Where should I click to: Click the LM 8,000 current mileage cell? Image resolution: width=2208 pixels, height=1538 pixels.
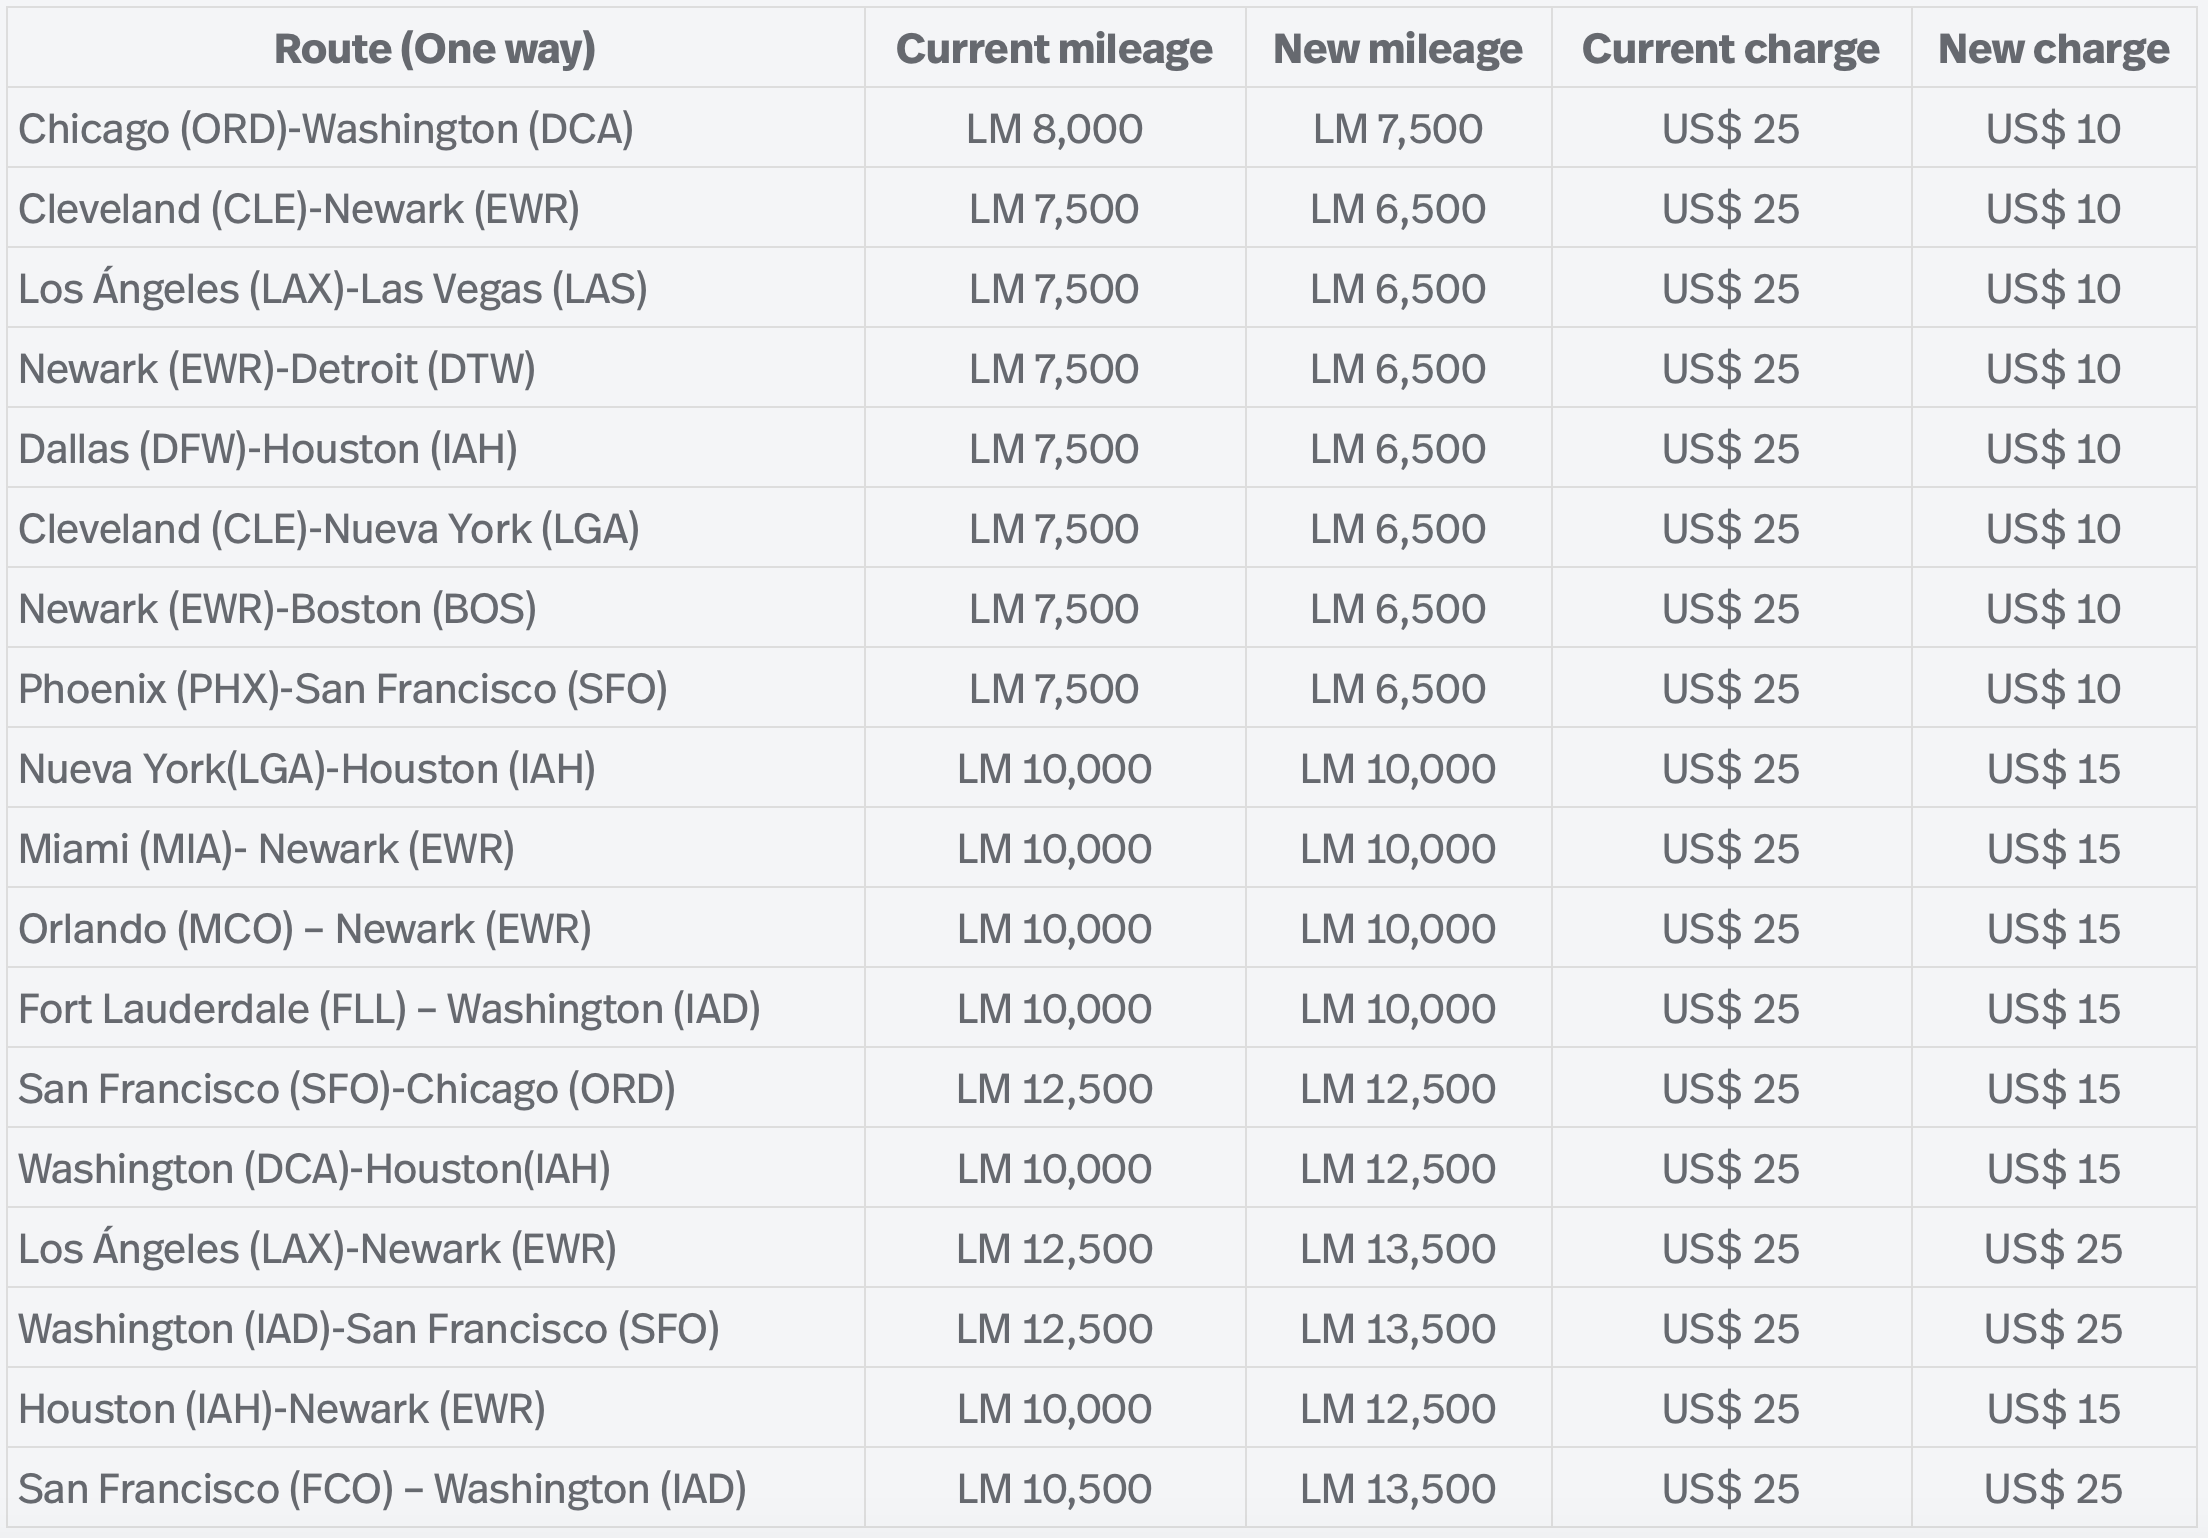coord(1055,128)
